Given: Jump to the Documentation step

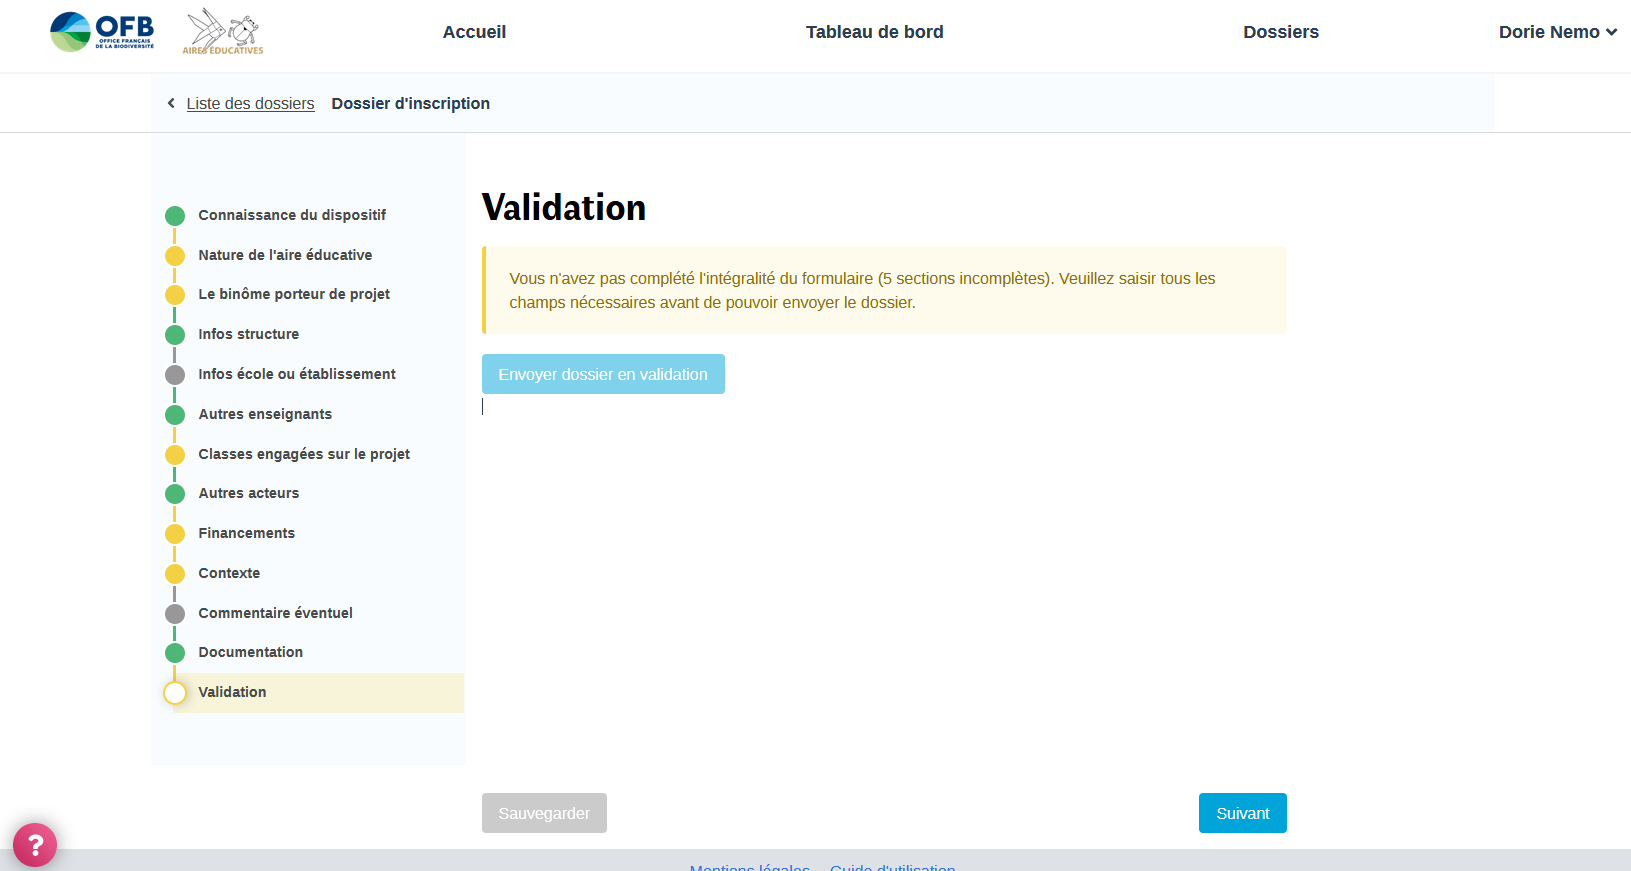Looking at the screenshot, I should coord(250,652).
